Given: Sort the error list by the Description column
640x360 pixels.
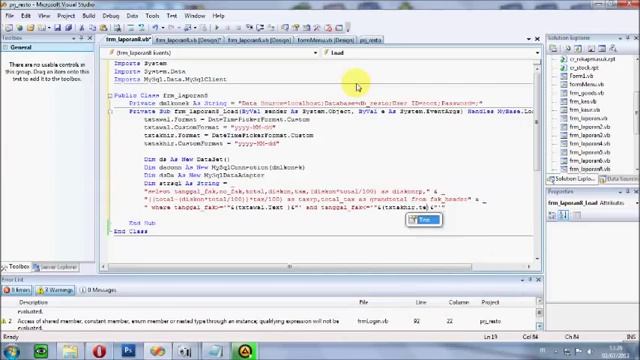Looking at the screenshot, I should [x=33, y=302].
